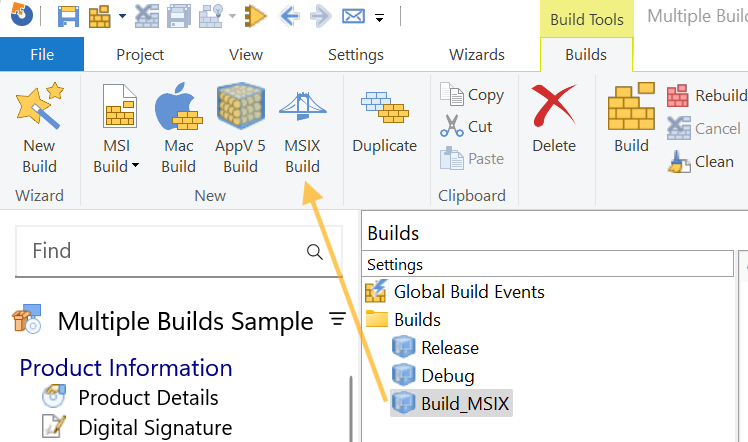Click the Settings column header
This screenshot has width=748, height=442.
pos(548,264)
